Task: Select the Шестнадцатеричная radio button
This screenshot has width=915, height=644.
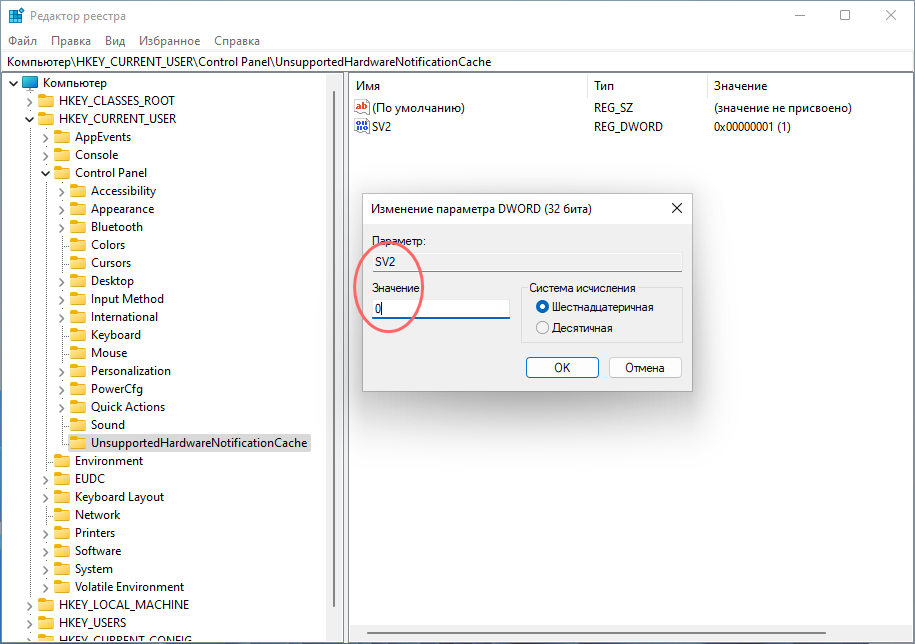Action: pyautogui.click(x=542, y=307)
